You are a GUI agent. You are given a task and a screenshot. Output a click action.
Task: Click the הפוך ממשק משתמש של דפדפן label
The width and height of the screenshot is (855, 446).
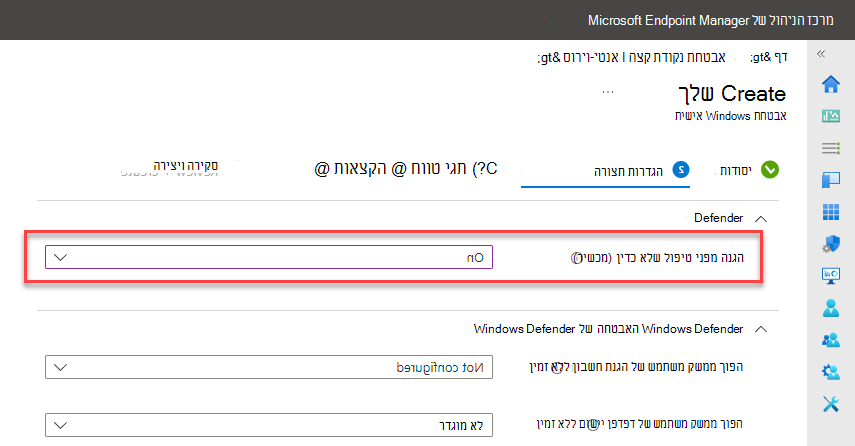[639, 424]
